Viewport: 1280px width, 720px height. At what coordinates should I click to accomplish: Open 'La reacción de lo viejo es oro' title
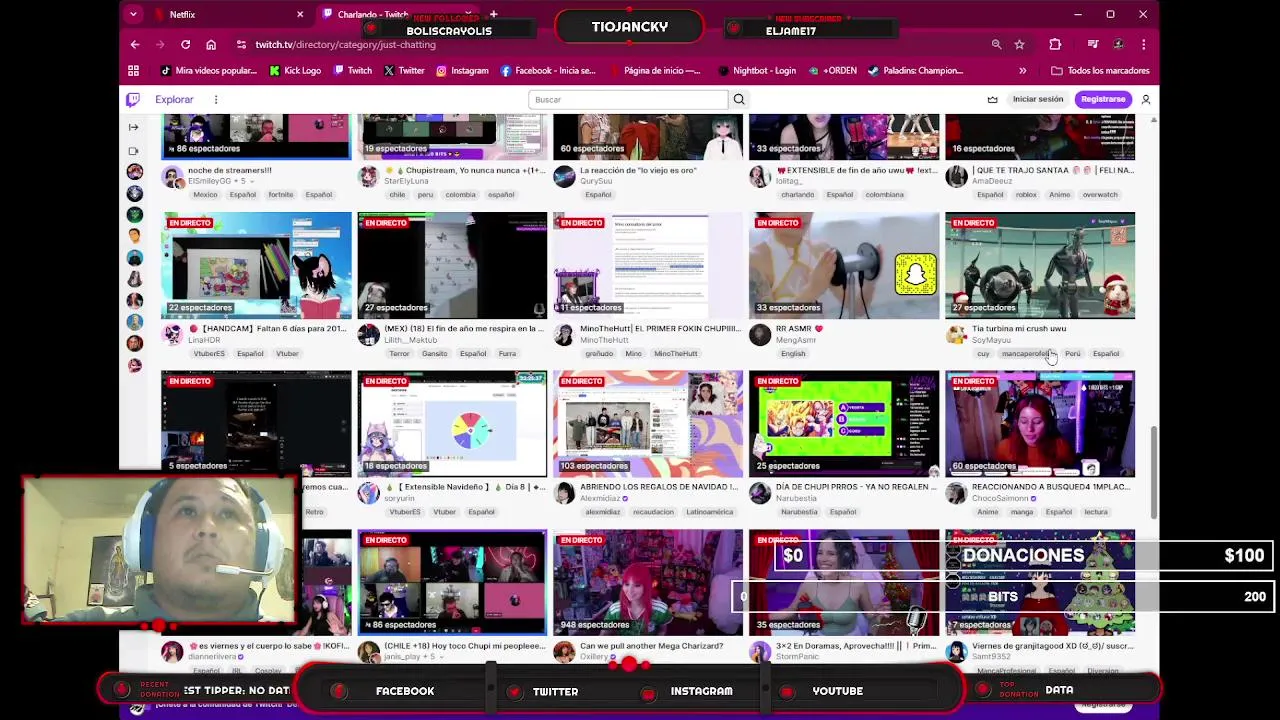[x=638, y=170]
